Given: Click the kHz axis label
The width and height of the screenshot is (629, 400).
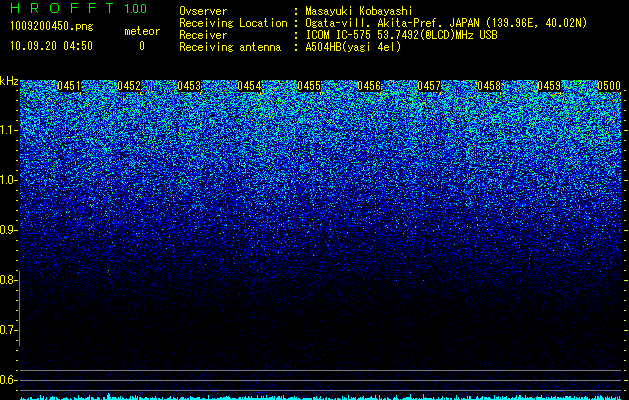Looking at the screenshot, I should [x=9, y=81].
